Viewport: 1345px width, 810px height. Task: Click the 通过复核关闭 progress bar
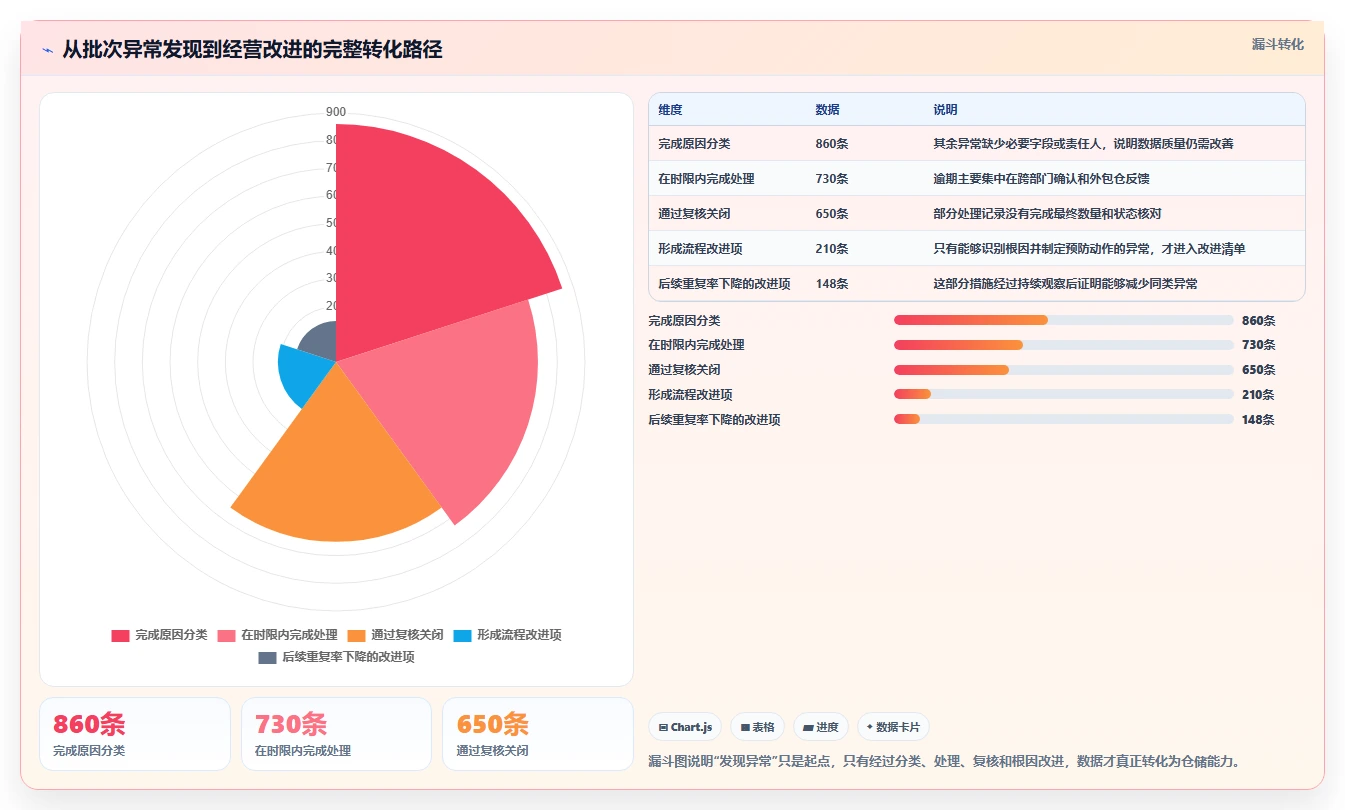tap(1063, 370)
